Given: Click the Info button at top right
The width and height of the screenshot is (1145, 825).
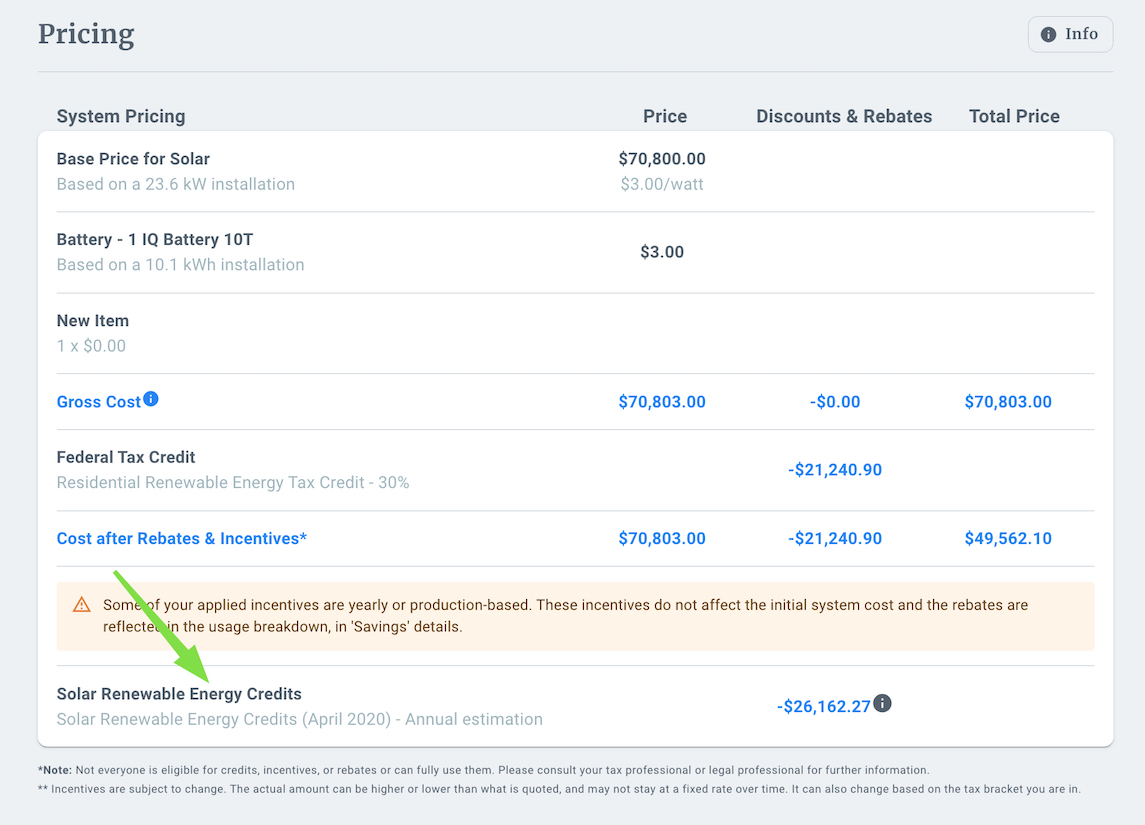Looking at the screenshot, I should (1070, 34).
